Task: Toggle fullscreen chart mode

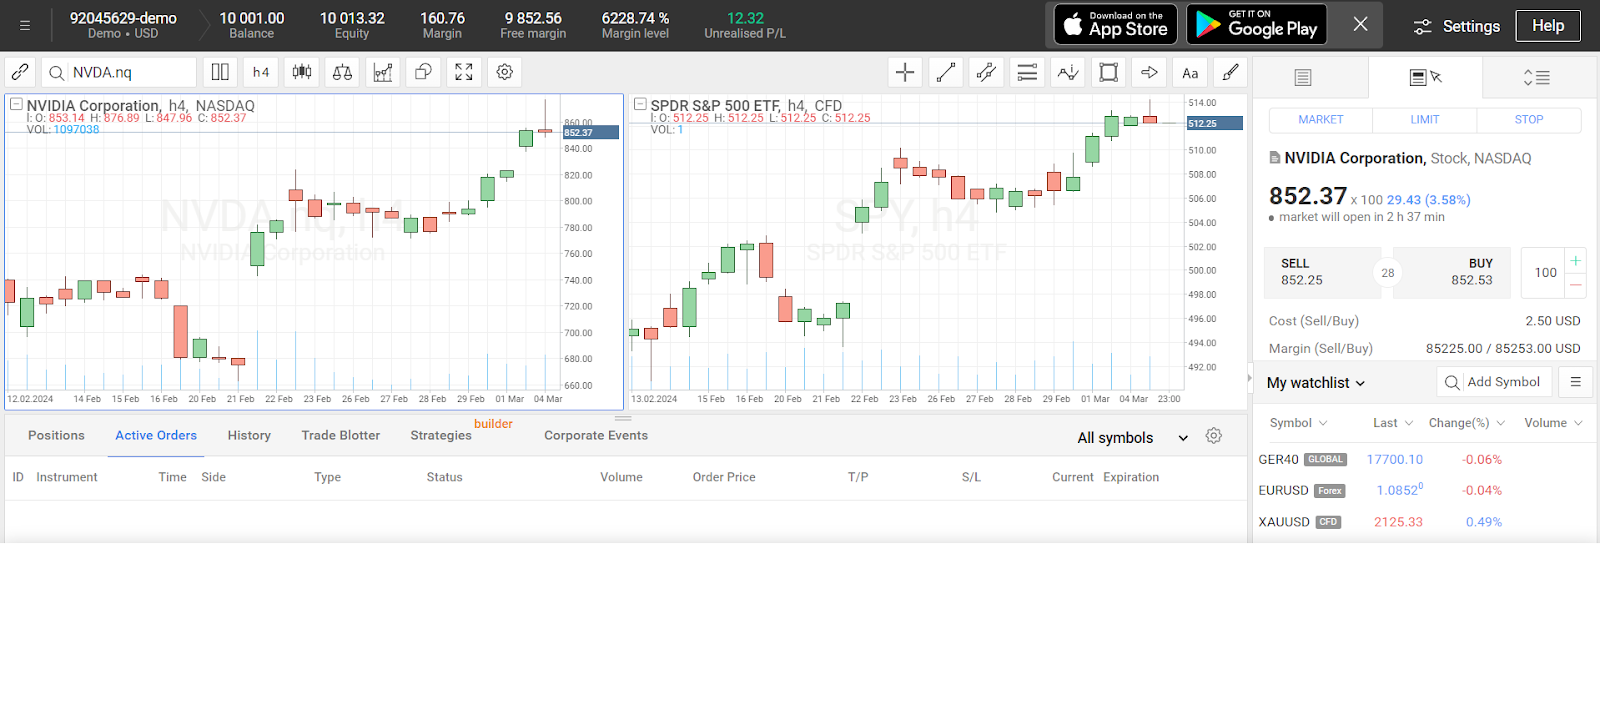Action: click(x=464, y=72)
